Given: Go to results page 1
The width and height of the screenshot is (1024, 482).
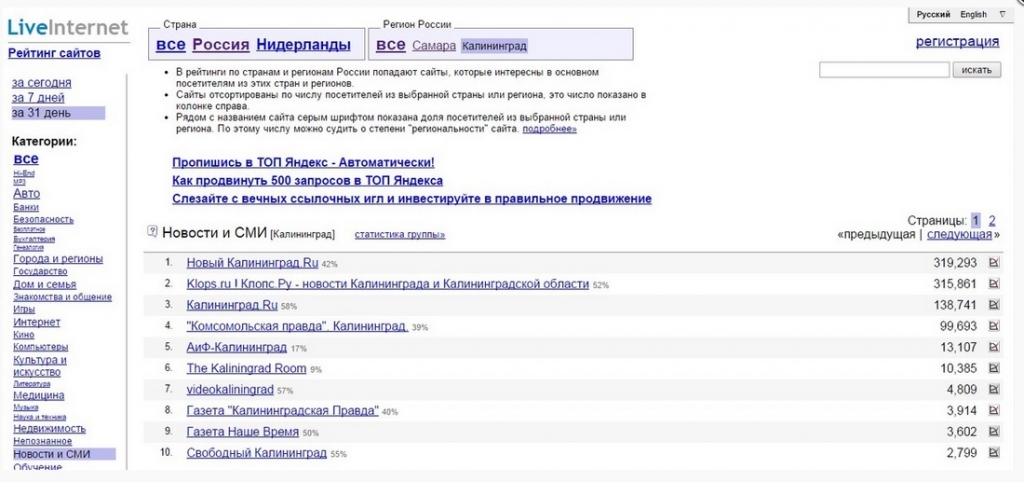Looking at the screenshot, I should pos(975,220).
